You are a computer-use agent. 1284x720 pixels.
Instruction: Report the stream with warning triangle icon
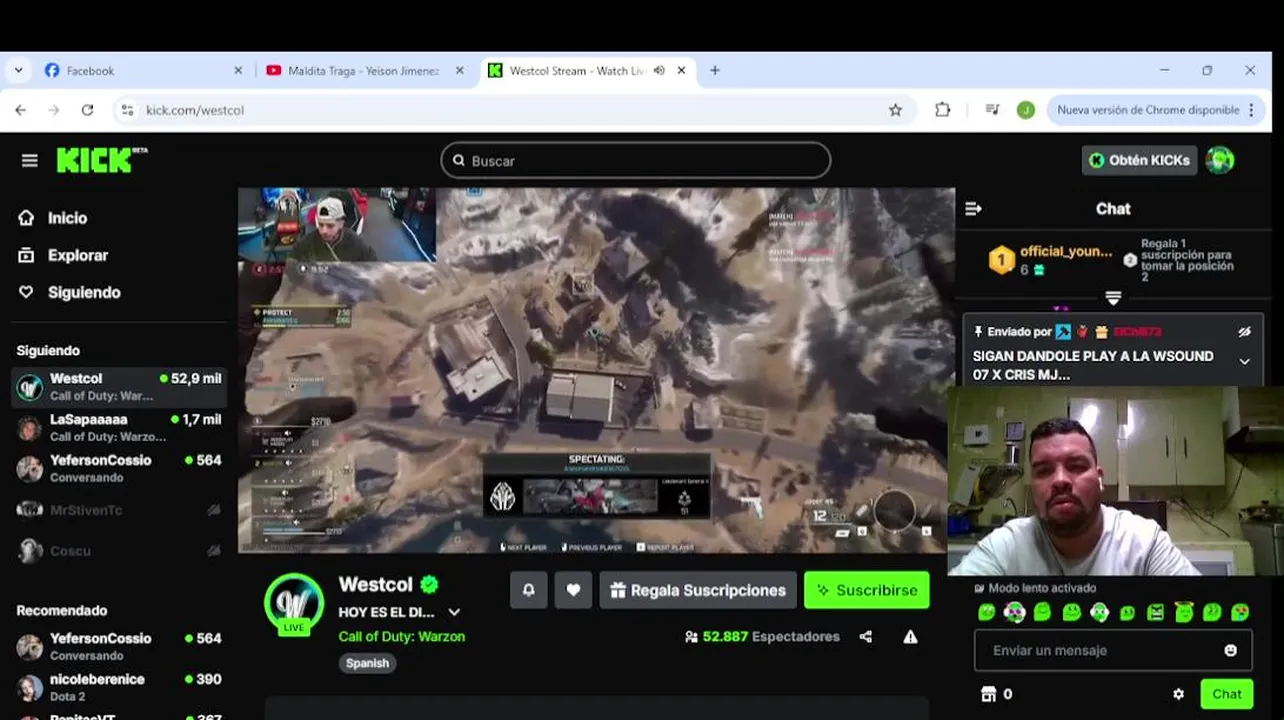[910, 636]
